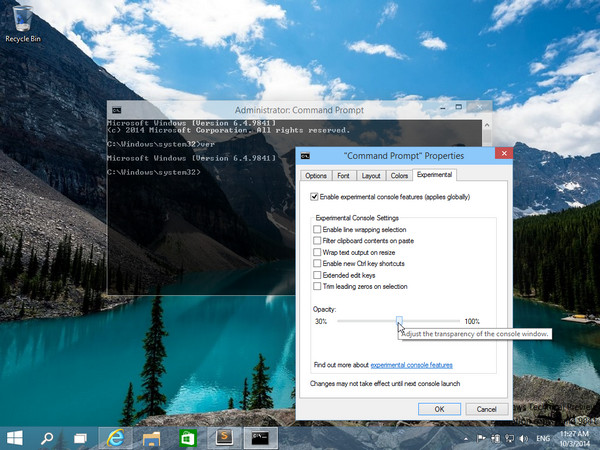Open the Windows Store taskbar icon
This screenshot has width=600, height=450.
[x=187, y=437]
